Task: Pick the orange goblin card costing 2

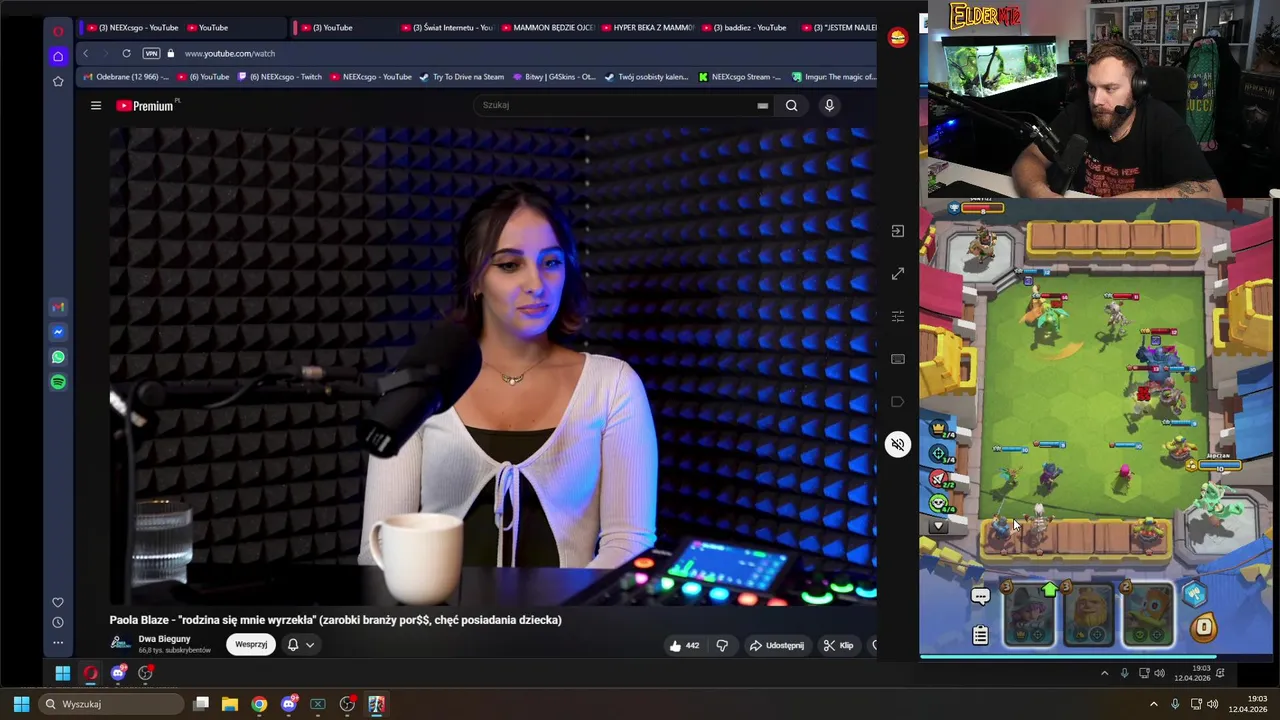Action: coord(1148,613)
